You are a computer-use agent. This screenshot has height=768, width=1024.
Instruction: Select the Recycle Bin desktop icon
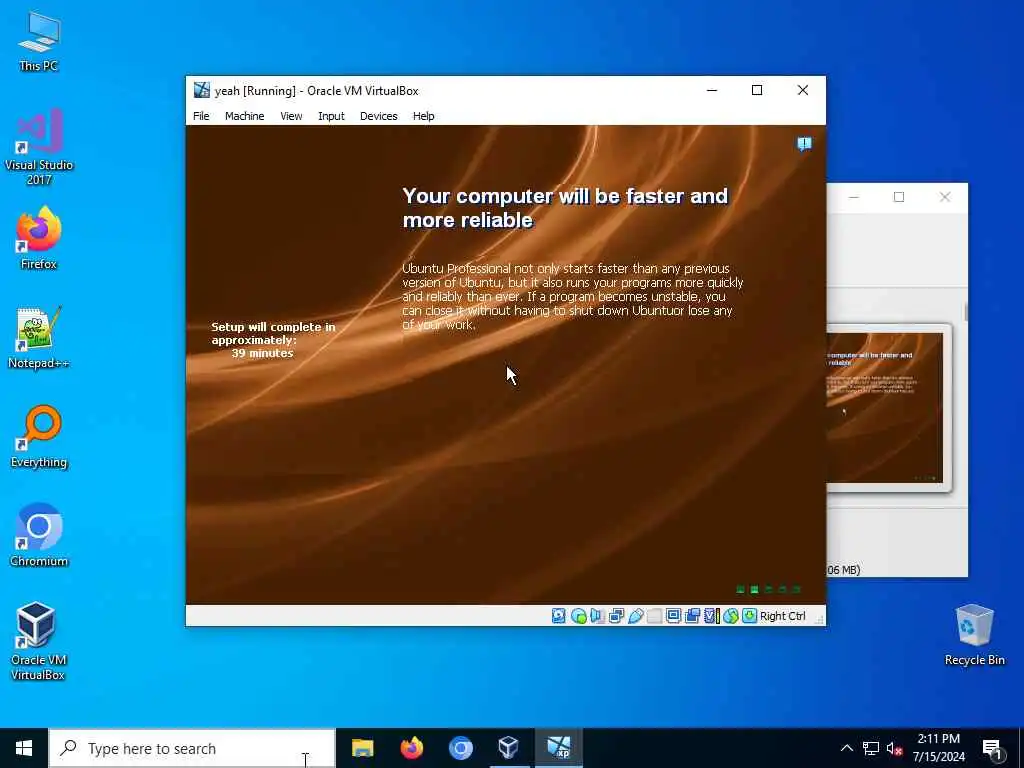[974, 635]
